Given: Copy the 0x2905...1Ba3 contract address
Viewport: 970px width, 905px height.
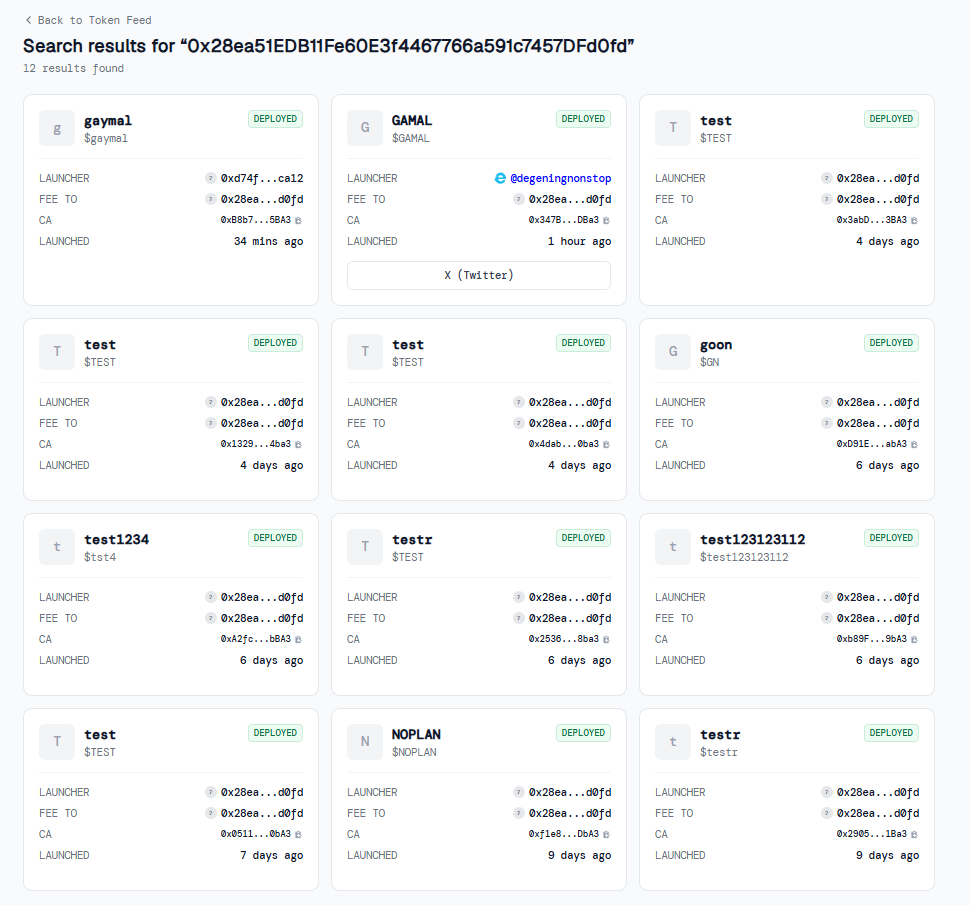Looking at the screenshot, I should pos(914,834).
